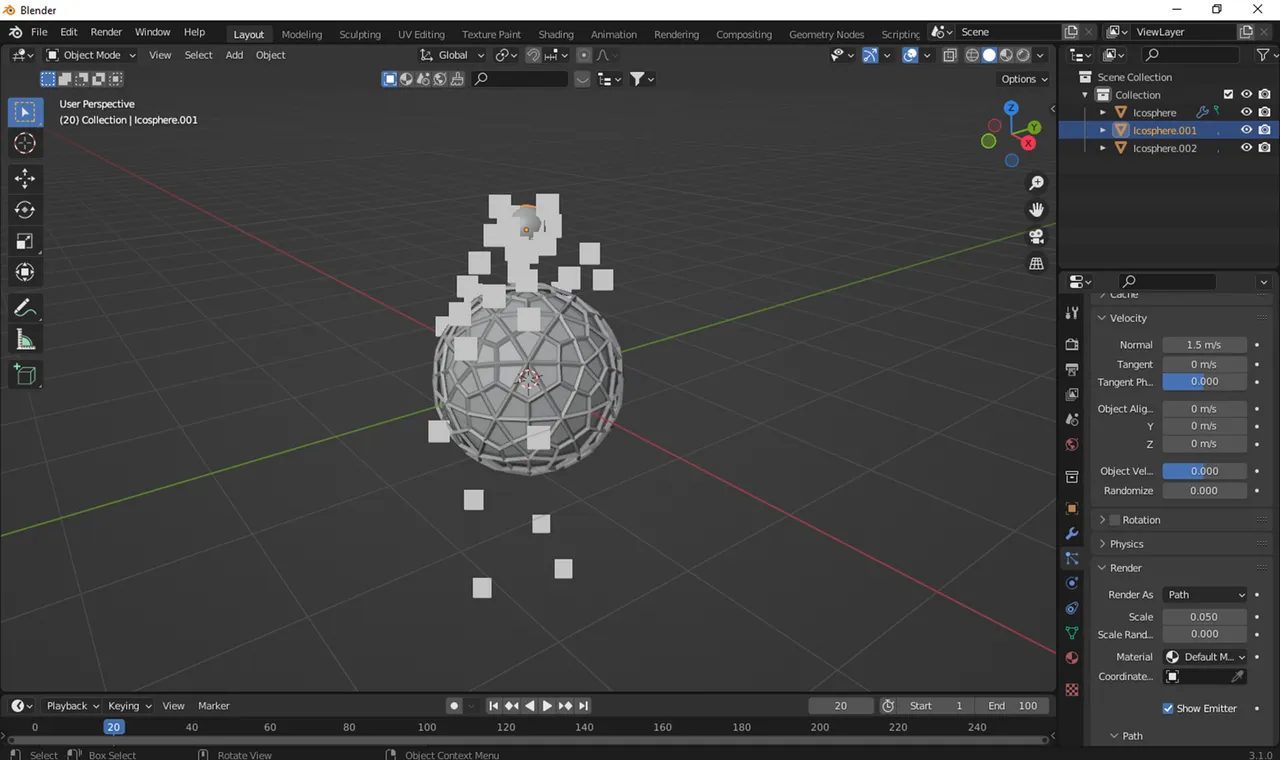
Task: Jump to the end frame
Action: click(583, 705)
